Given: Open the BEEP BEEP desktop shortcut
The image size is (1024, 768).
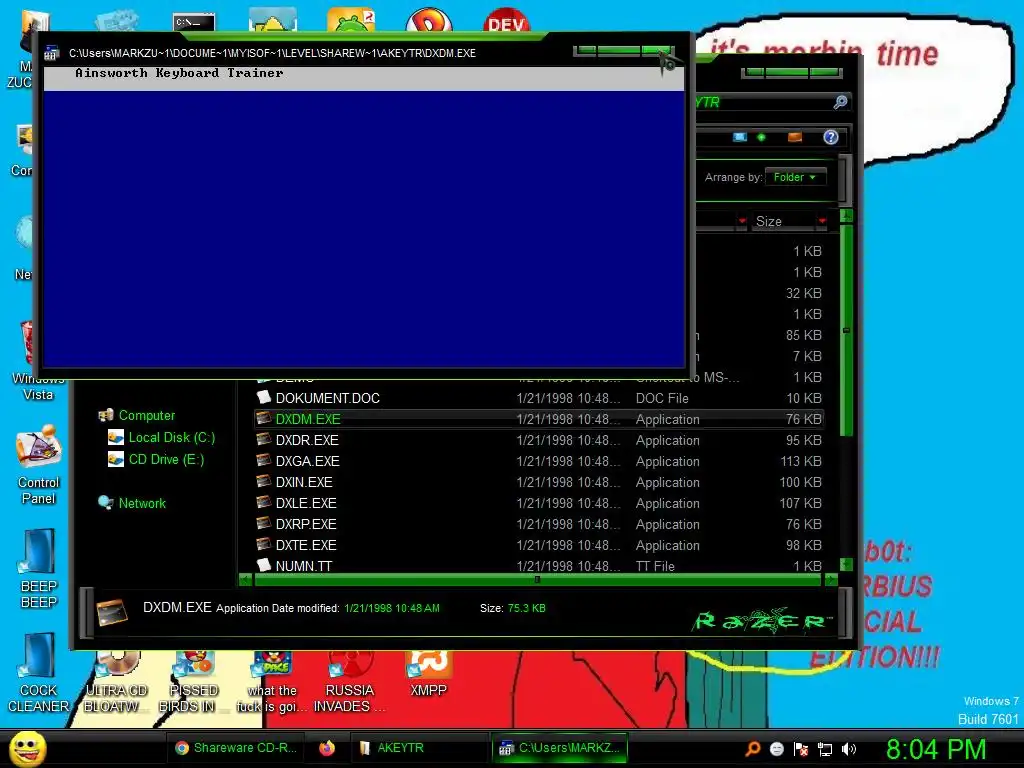Looking at the screenshot, I should pyautogui.click(x=39, y=569).
